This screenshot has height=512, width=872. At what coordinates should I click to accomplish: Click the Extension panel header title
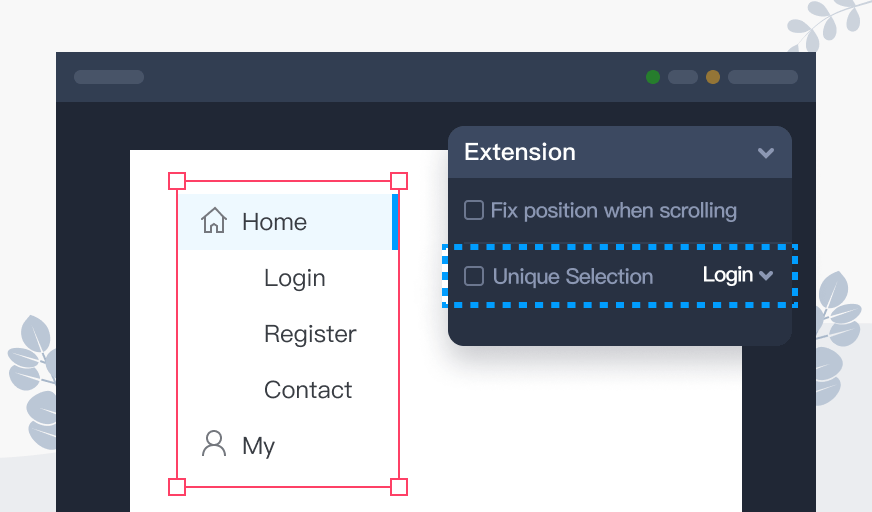(x=520, y=152)
